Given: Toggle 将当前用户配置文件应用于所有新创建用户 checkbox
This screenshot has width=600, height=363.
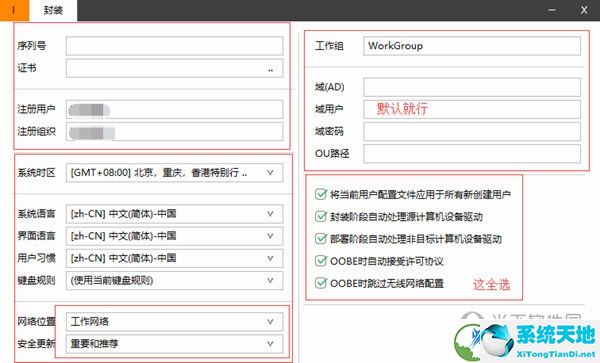Looking at the screenshot, I should pos(321,194).
